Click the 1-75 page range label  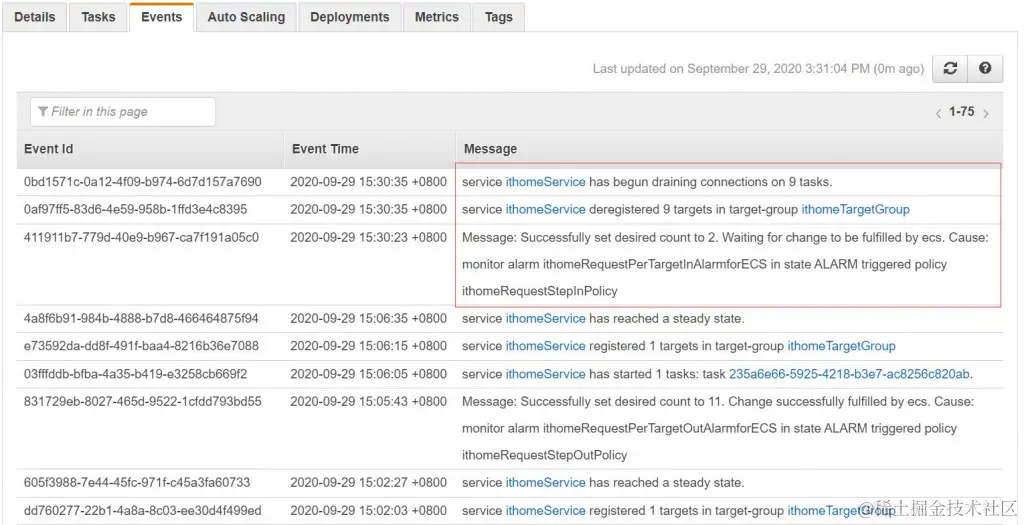tap(961, 112)
